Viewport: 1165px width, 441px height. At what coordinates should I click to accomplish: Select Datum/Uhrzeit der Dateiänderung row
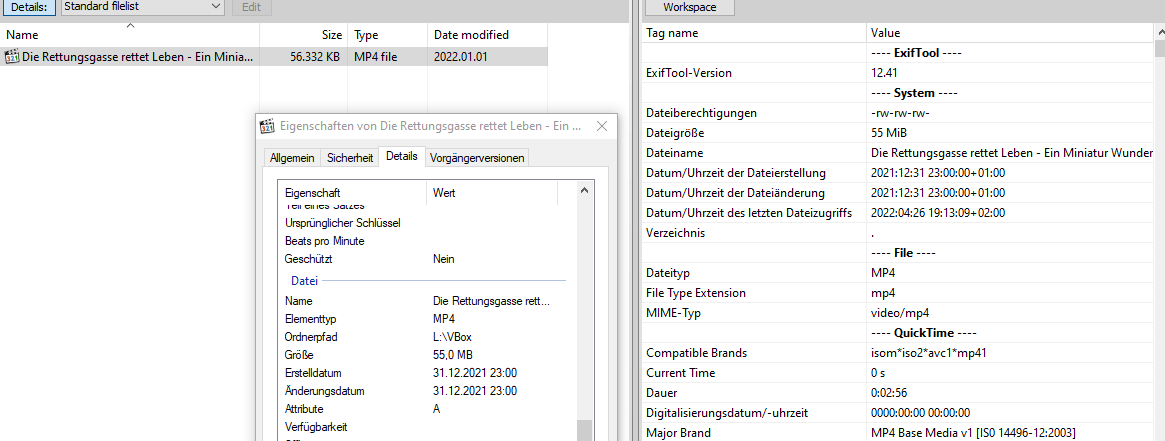(898, 193)
